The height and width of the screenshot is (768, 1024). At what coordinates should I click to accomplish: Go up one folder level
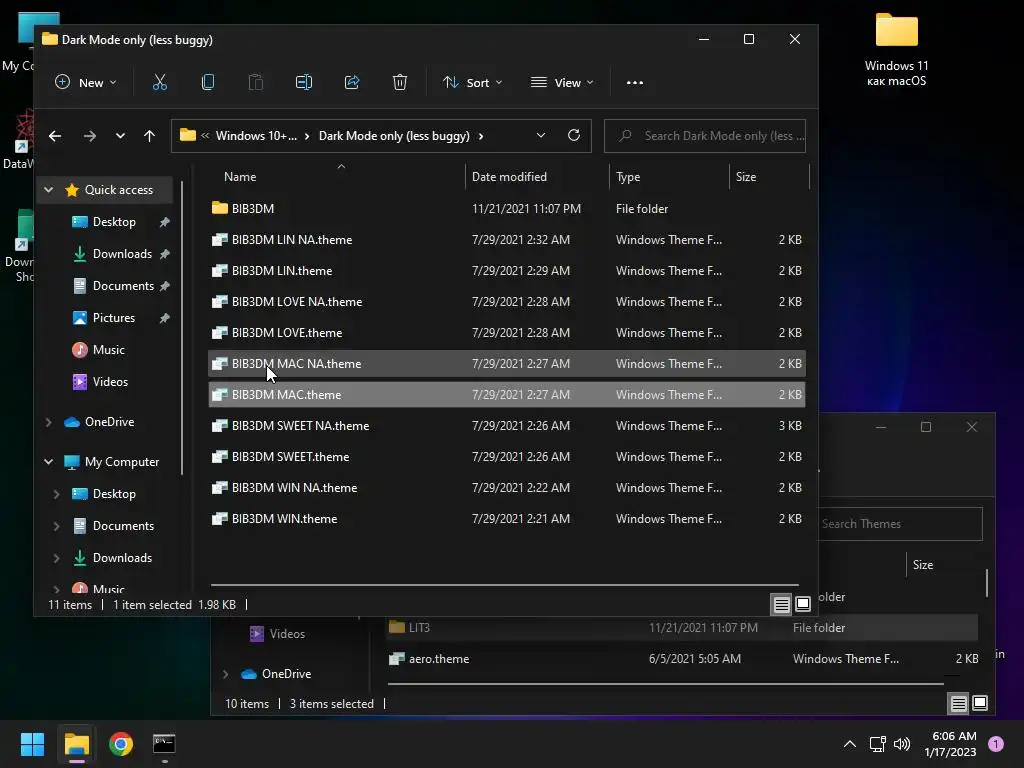150,136
